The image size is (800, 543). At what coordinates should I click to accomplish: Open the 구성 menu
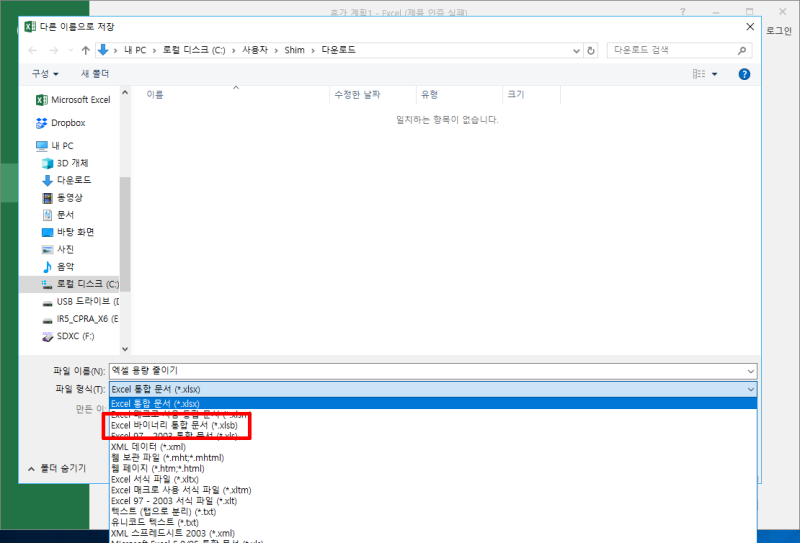[45, 73]
